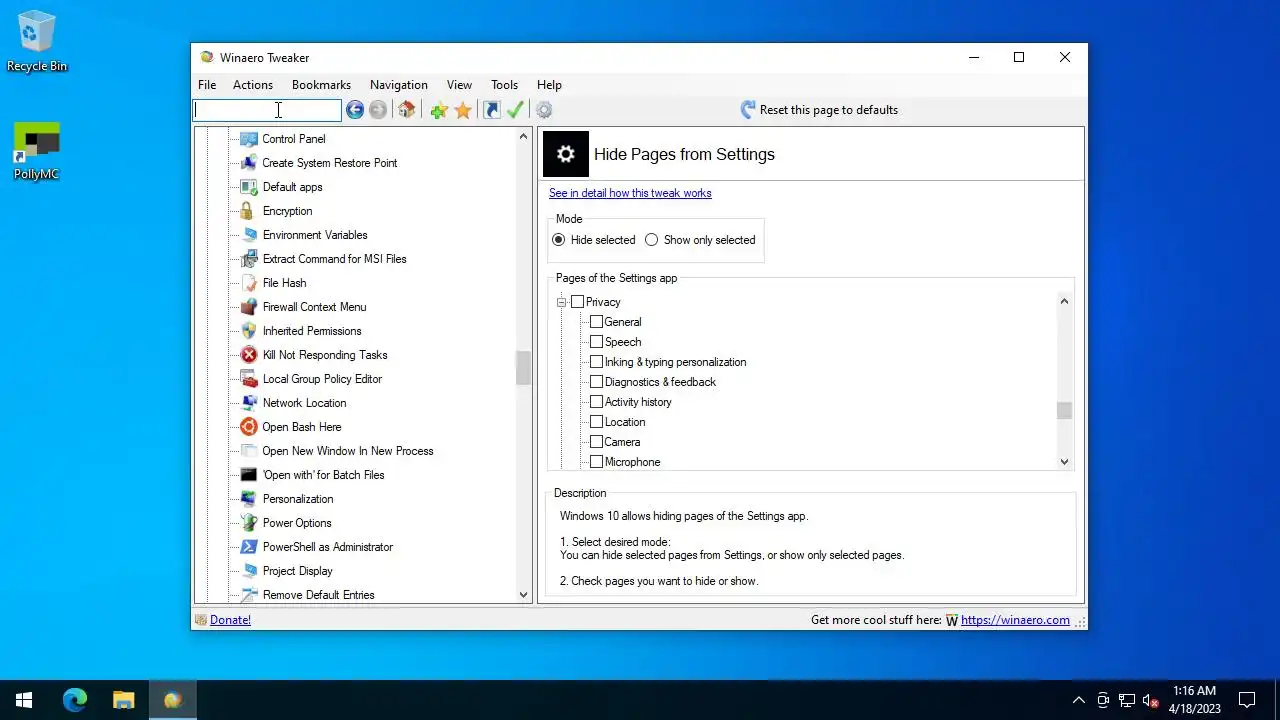Check the Microphone page checkbox
1280x720 pixels.
click(596, 462)
